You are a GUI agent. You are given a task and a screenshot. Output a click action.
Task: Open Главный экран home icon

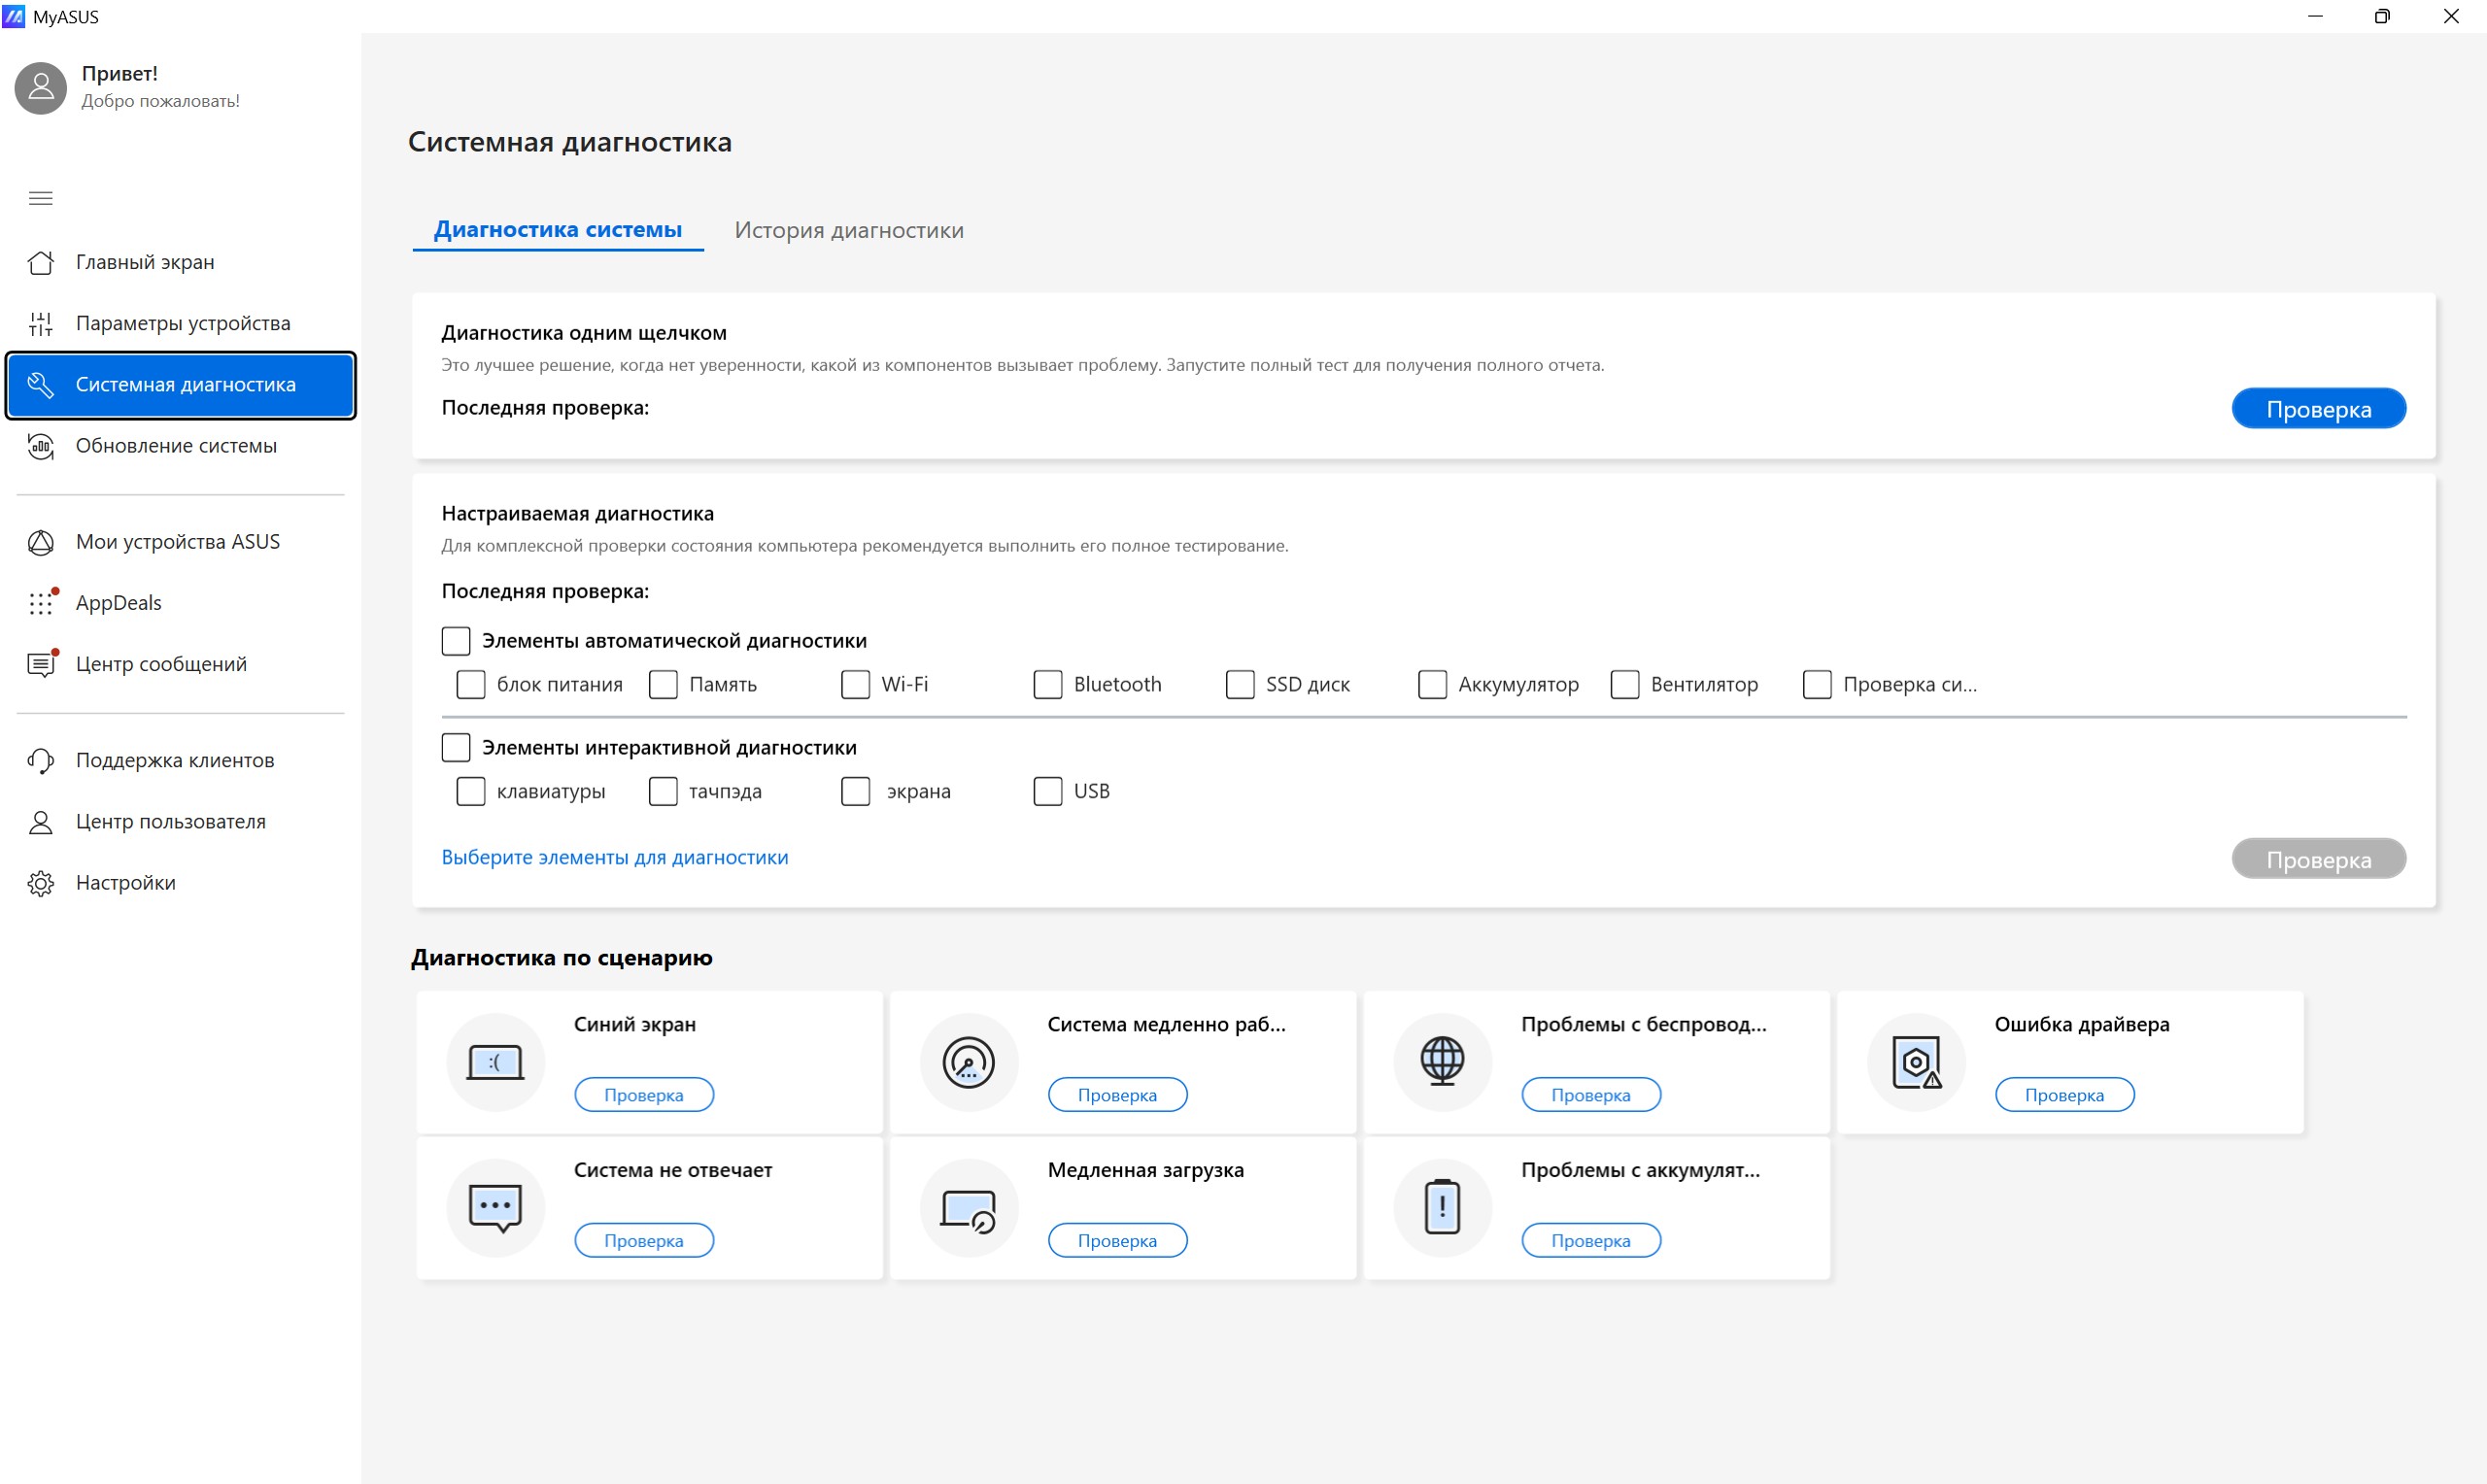pyautogui.click(x=41, y=262)
